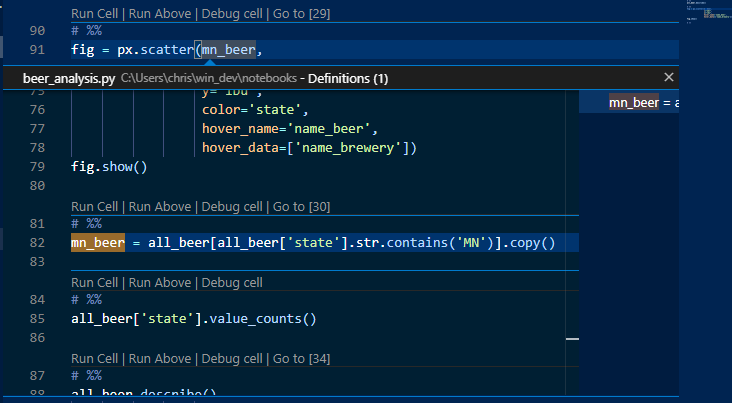Go to [30] code lens link
Screen dimensions: 732x403
pos(301,206)
